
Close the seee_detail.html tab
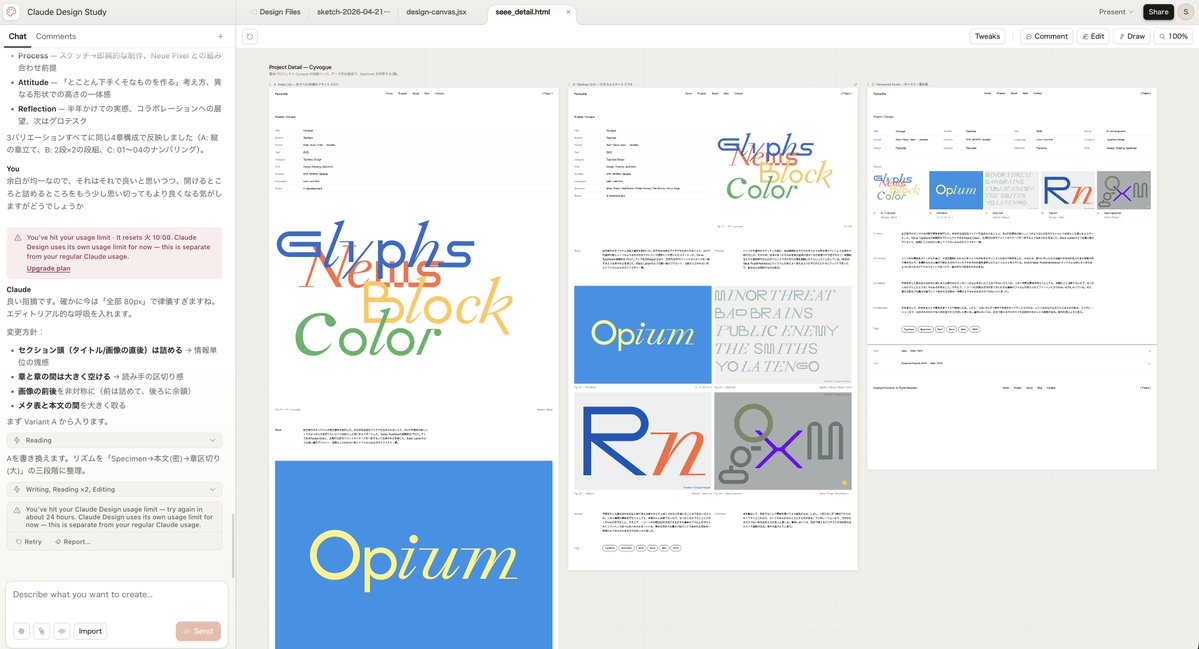pyautogui.click(x=568, y=12)
